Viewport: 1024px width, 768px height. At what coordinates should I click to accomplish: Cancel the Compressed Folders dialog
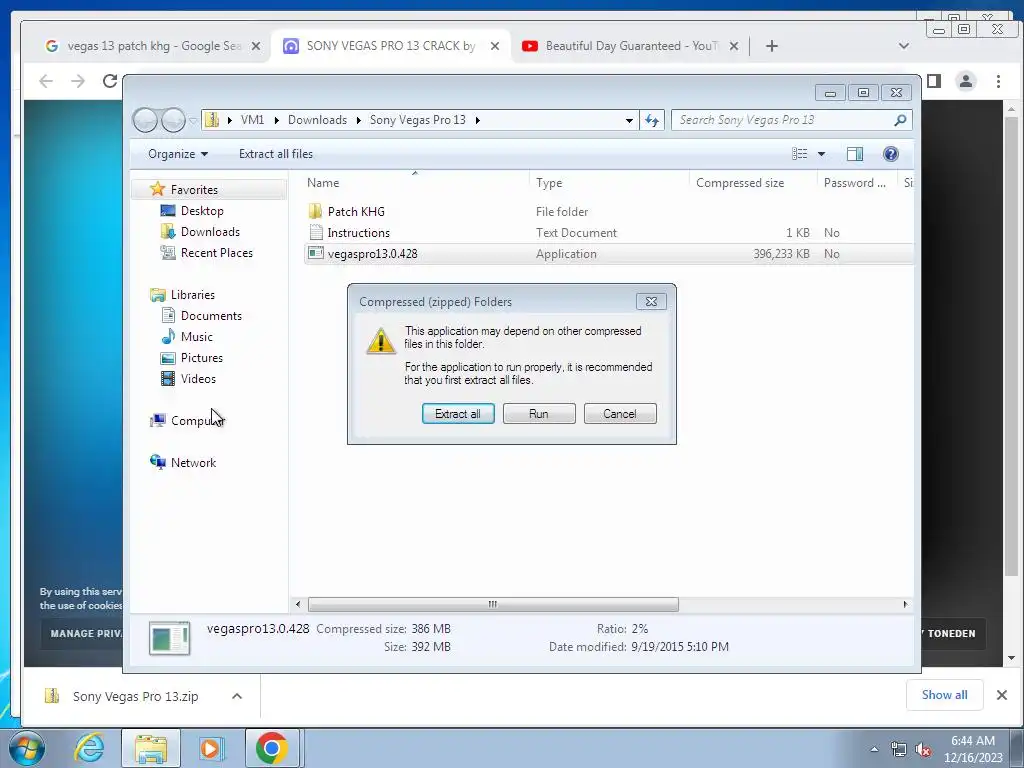620,413
